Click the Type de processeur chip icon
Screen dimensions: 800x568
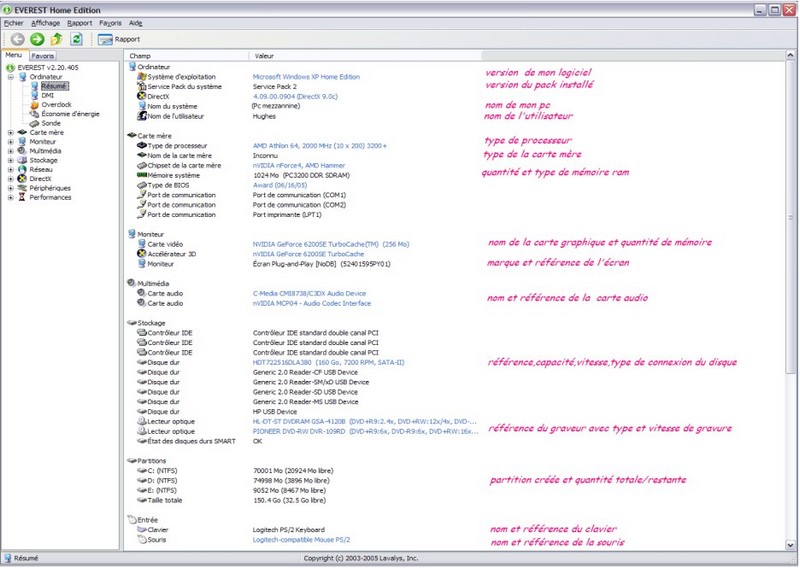tap(142, 145)
